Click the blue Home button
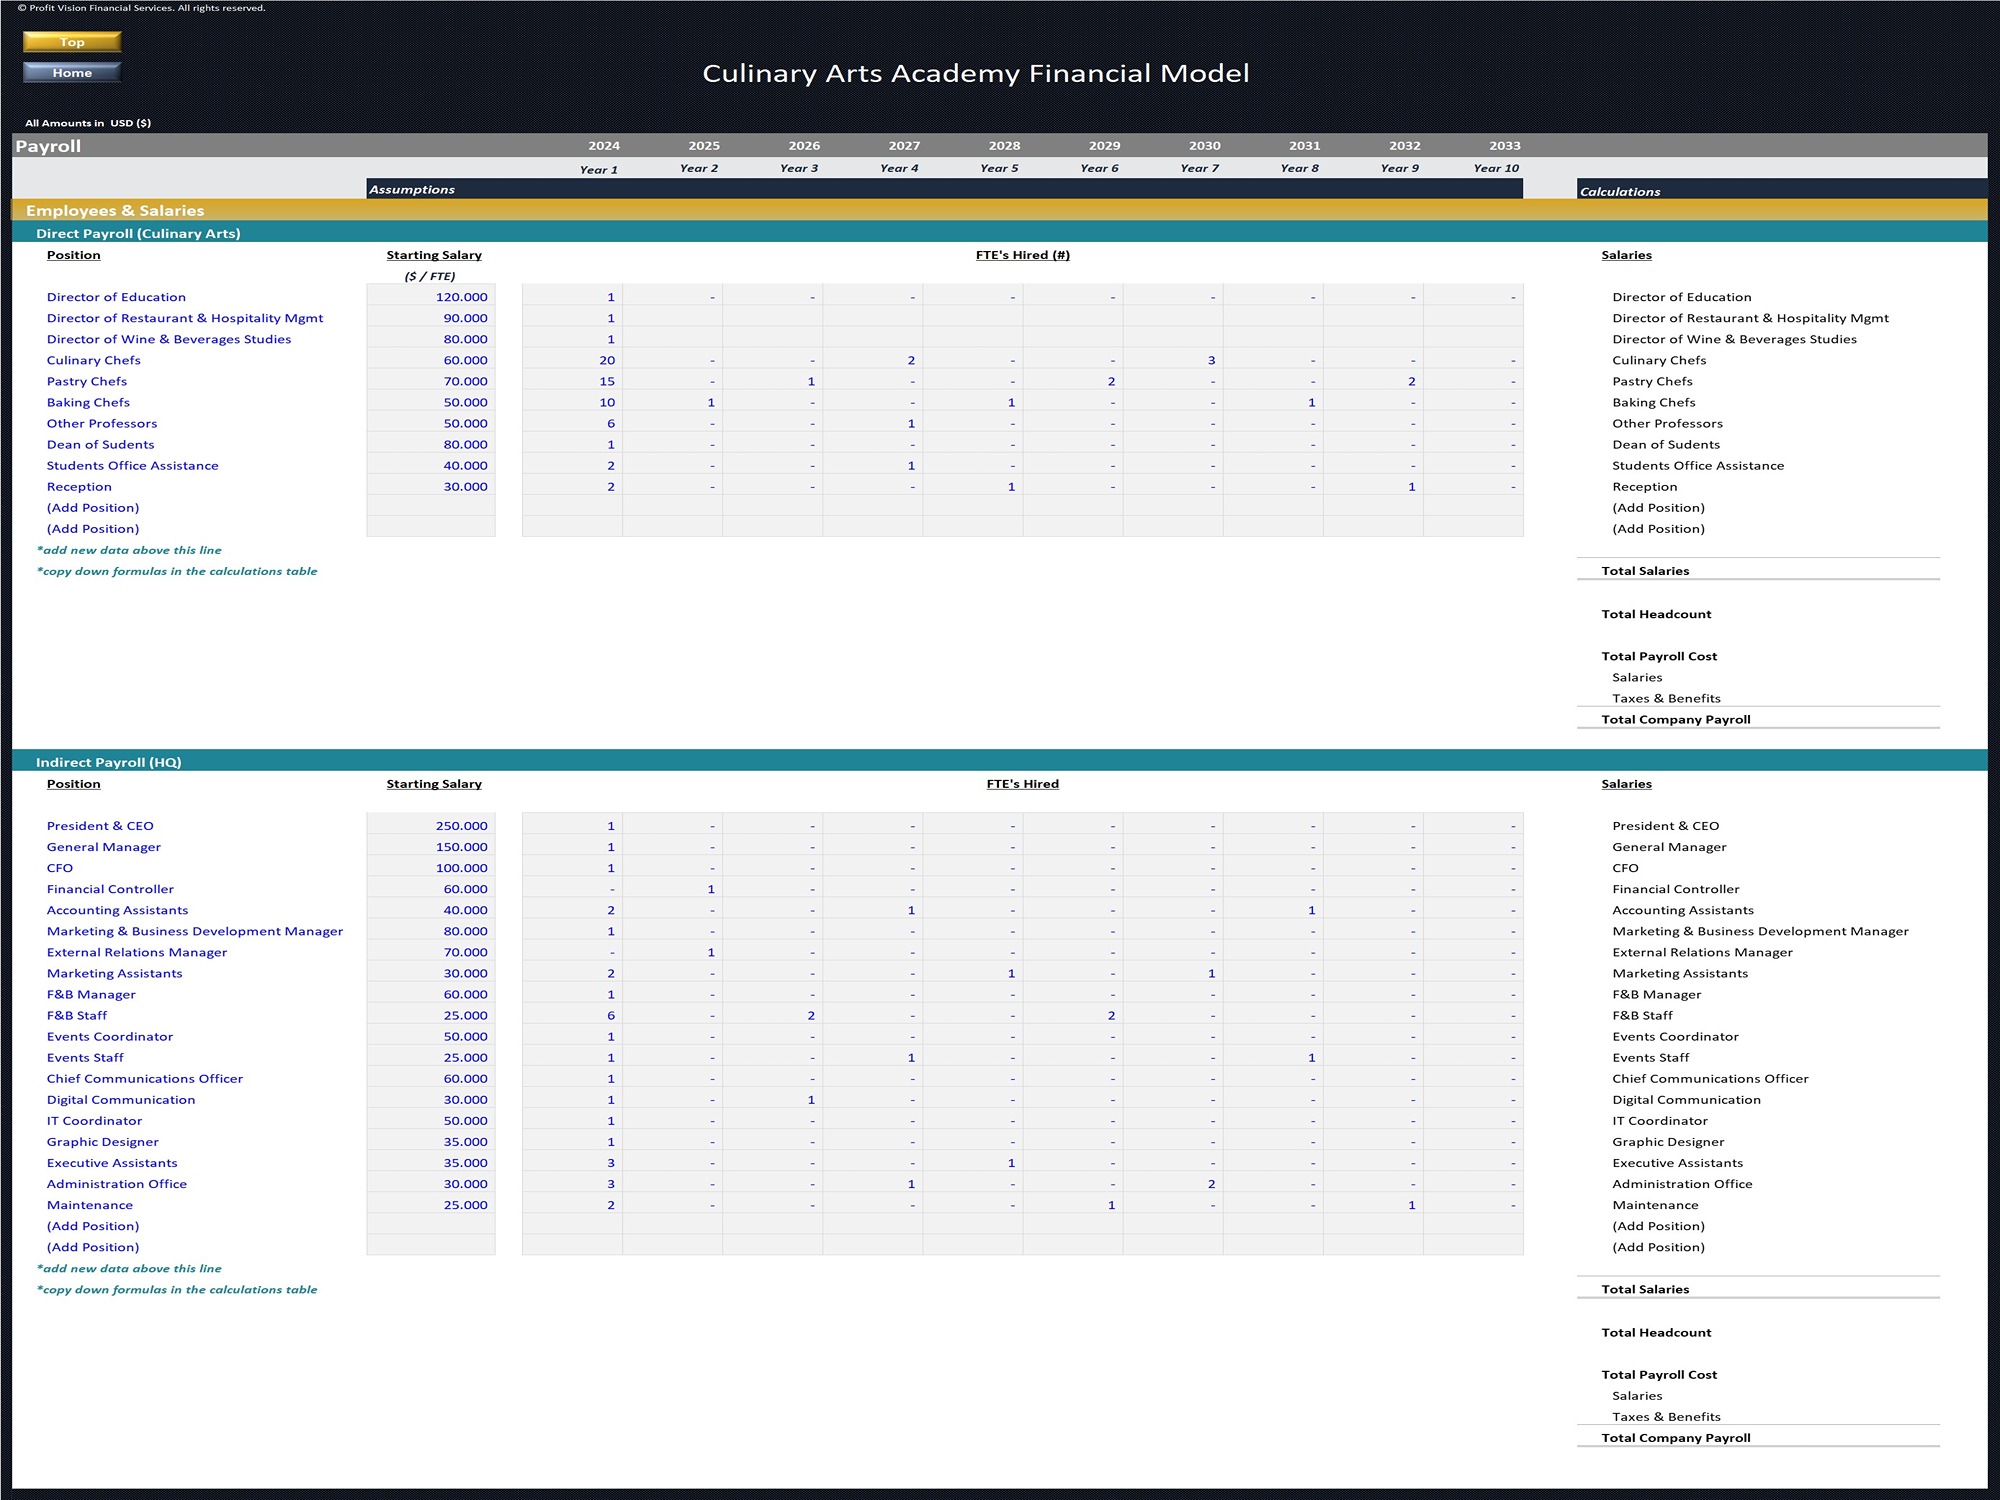The height and width of the screenshot is (1500, 2000). tap(72, 72)
